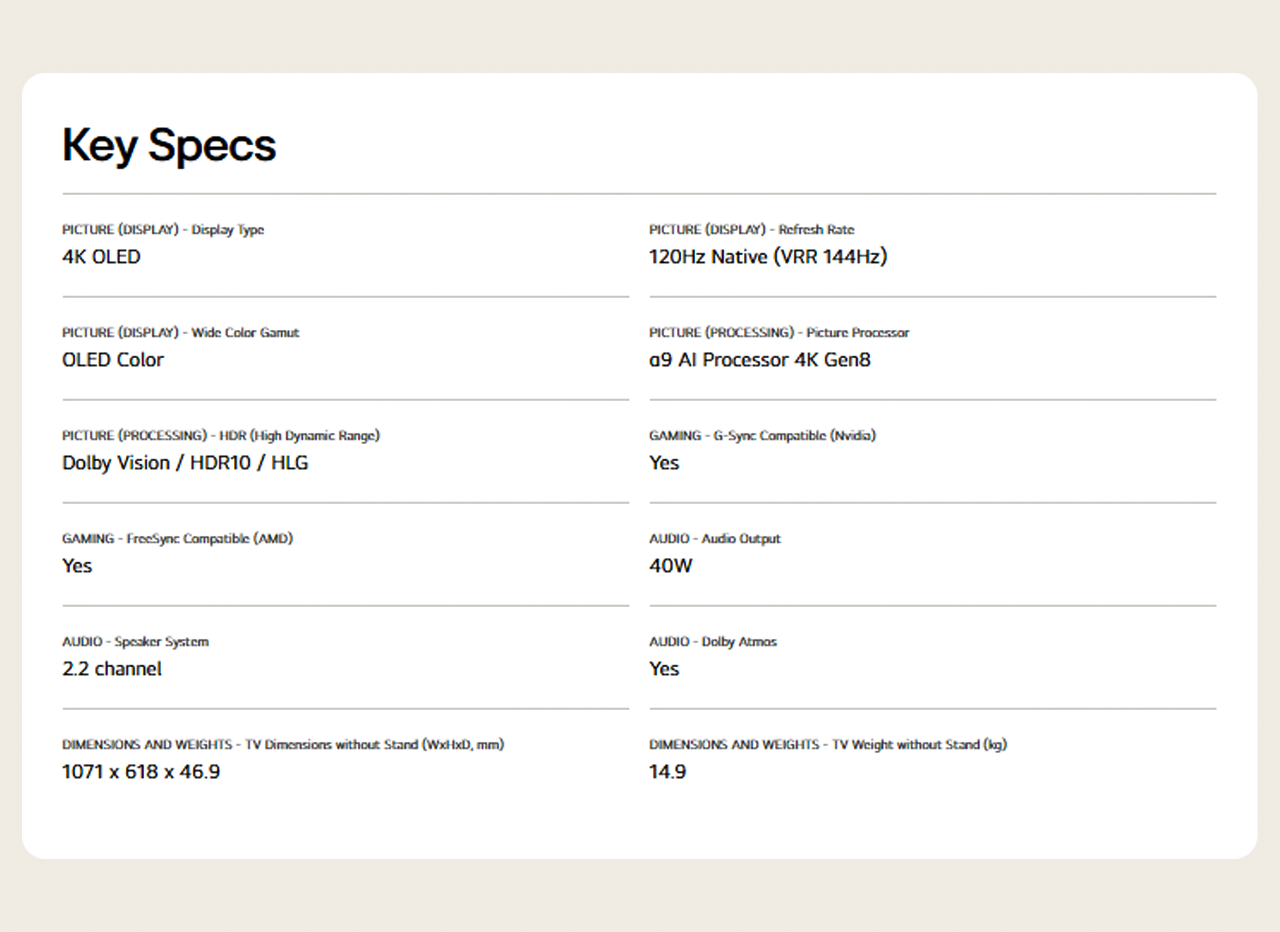Click the Key Specs heading
The width and height of the screenshot is (1280, 932).
pyautogui.click(x=169, y=146)
